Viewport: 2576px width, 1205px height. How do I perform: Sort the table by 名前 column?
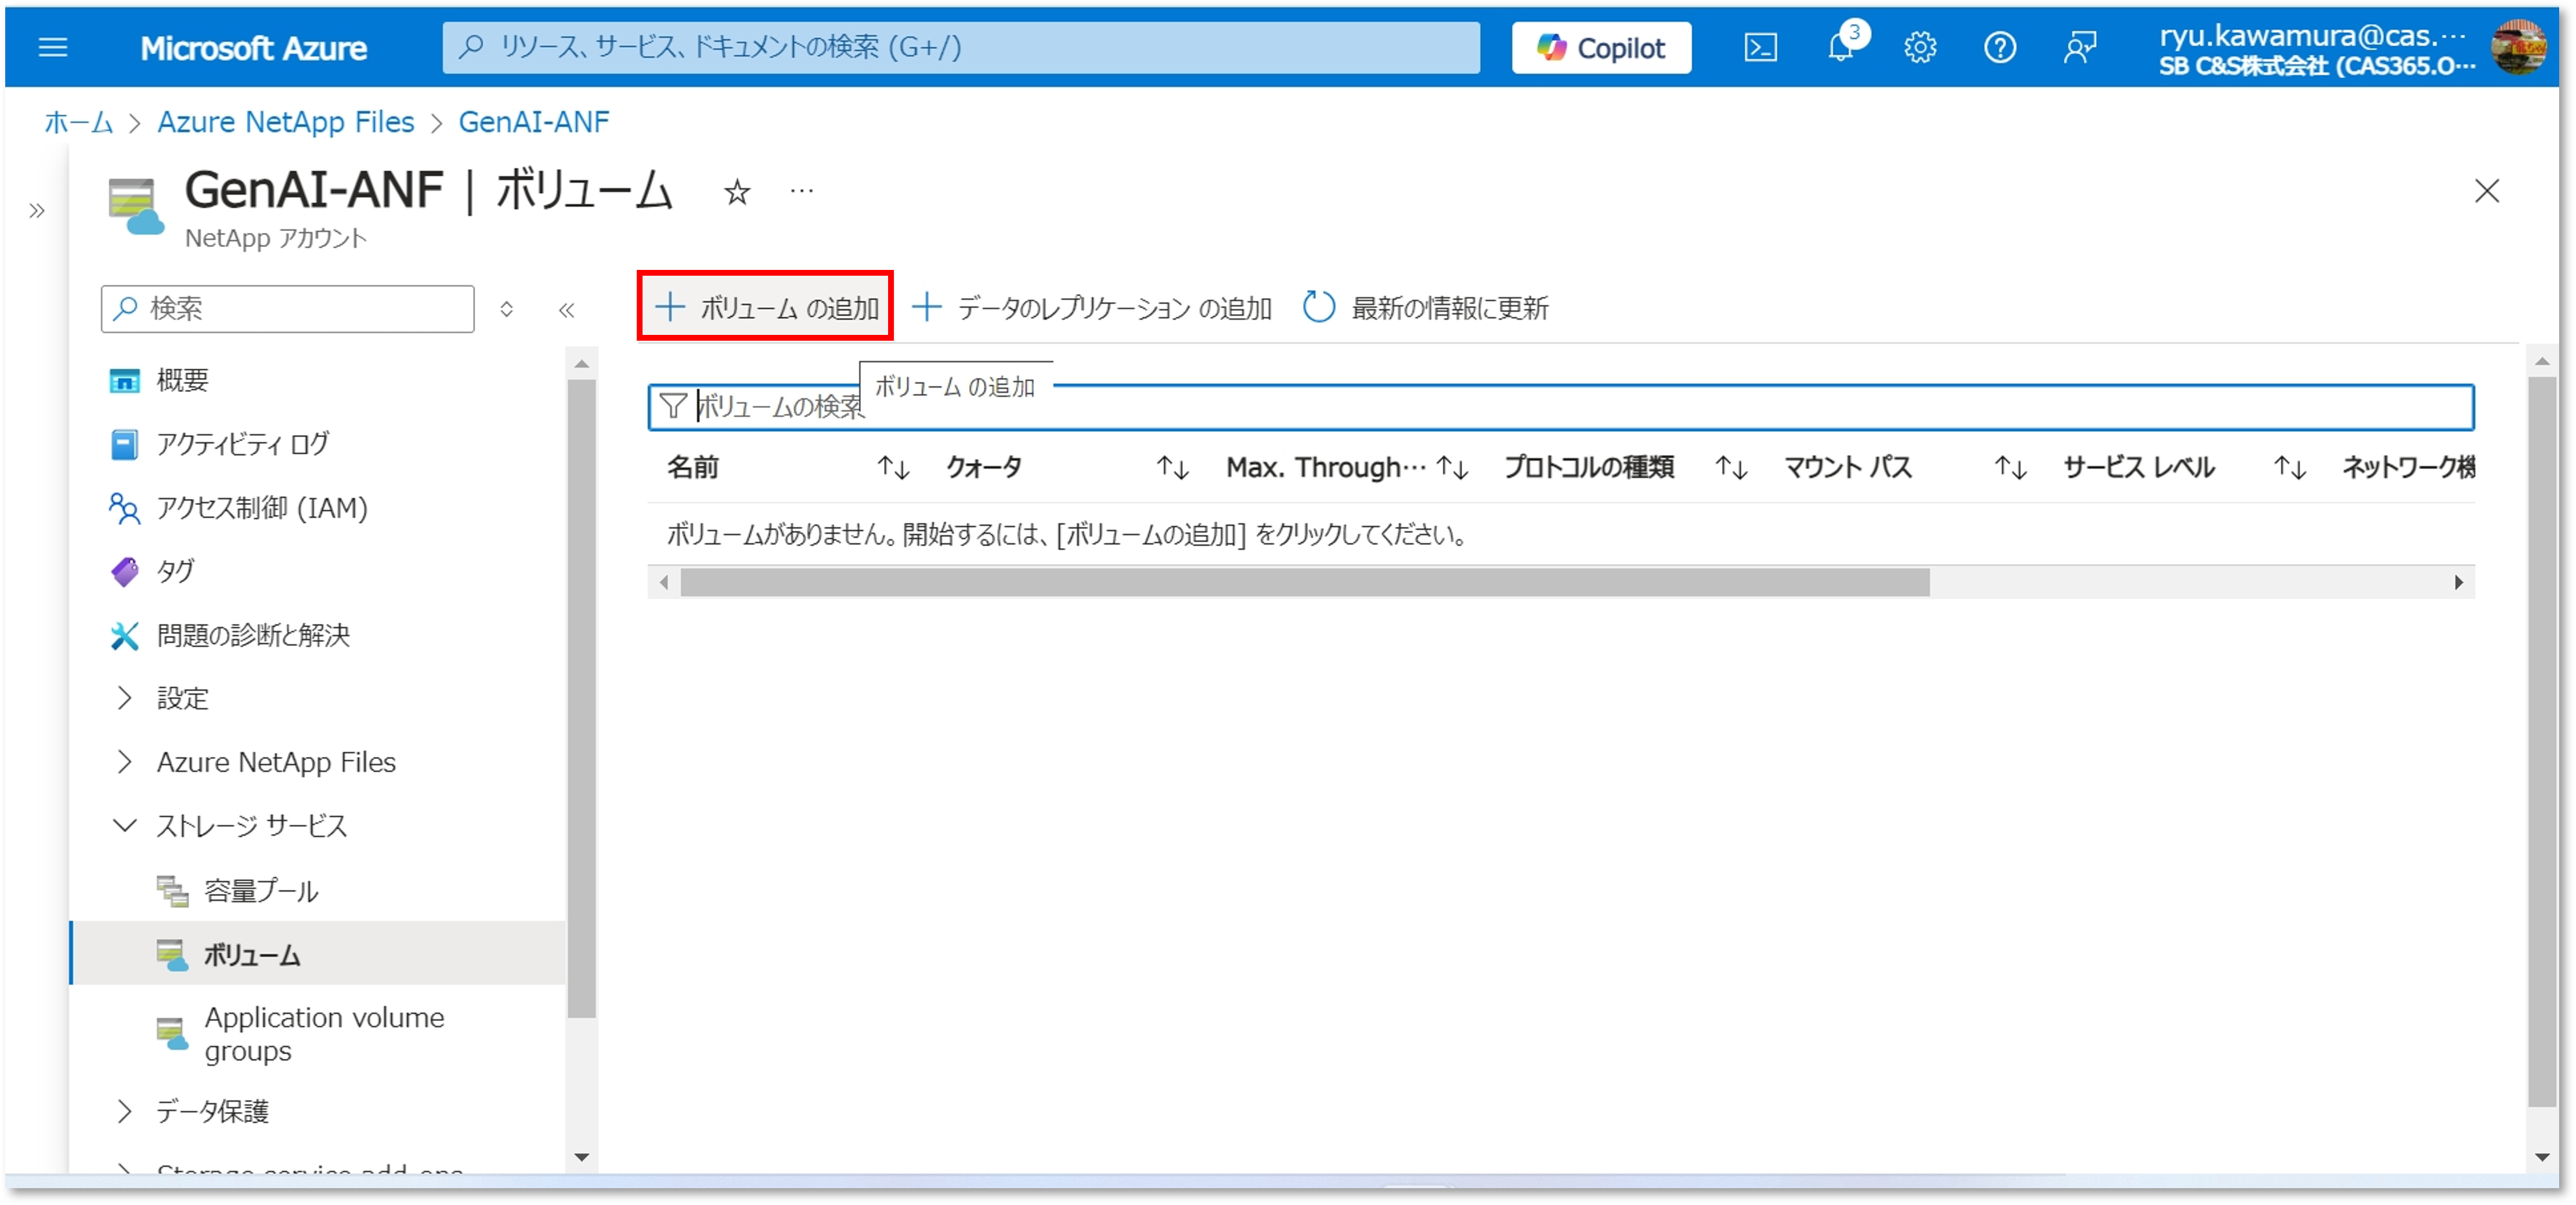tap(788, 467)
